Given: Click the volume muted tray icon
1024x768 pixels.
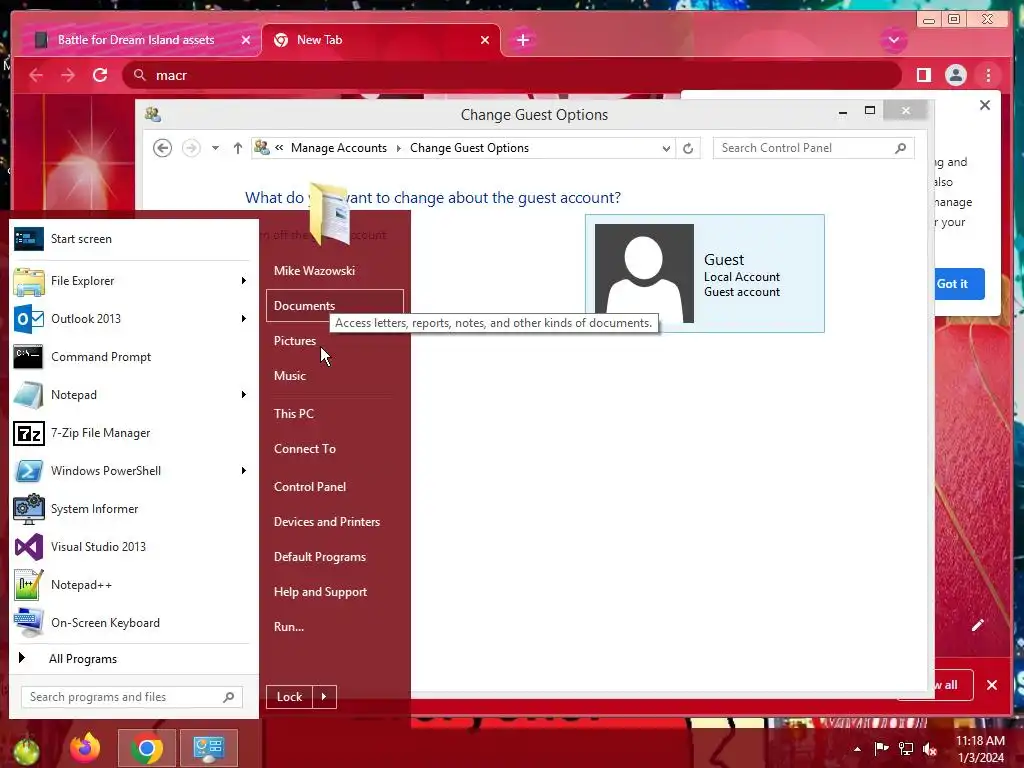Looking at the screenshot, I should pyautogui.click(x=930, y=749).
